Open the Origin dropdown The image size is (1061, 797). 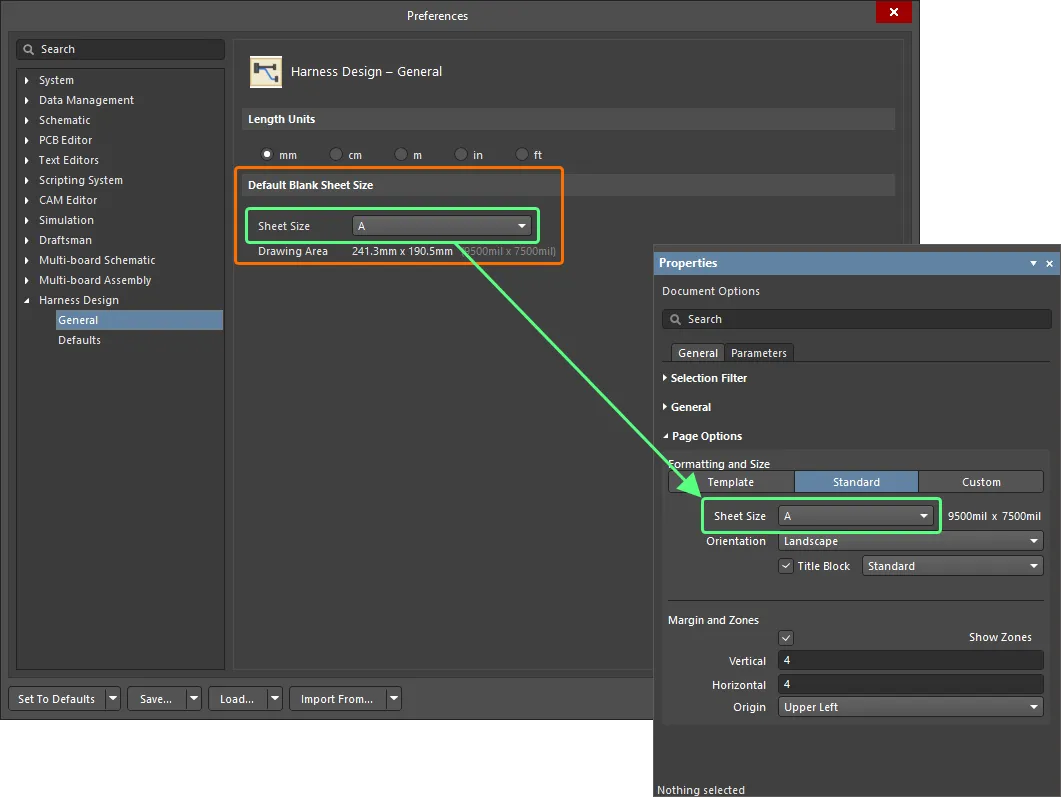click(910, 707)
